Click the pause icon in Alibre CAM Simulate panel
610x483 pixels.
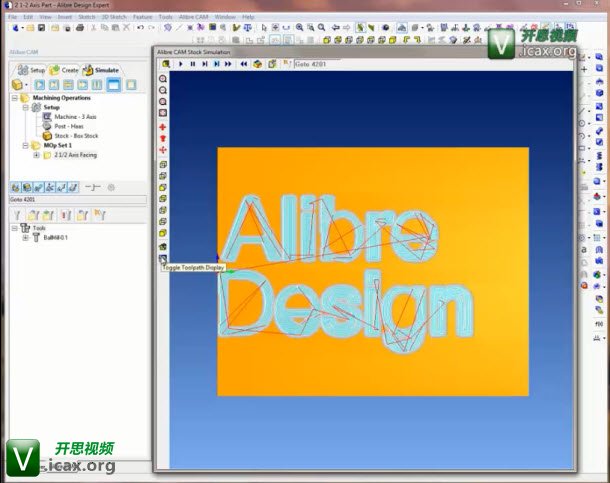point(97,84)
